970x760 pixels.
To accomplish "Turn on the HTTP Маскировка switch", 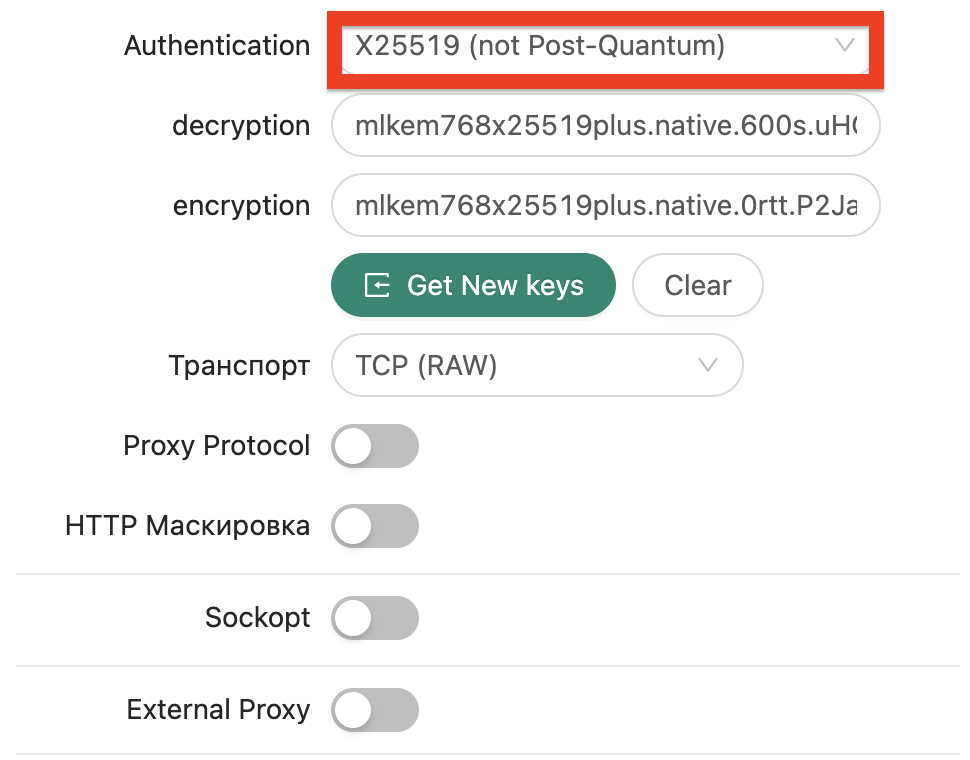I will 374,526.
